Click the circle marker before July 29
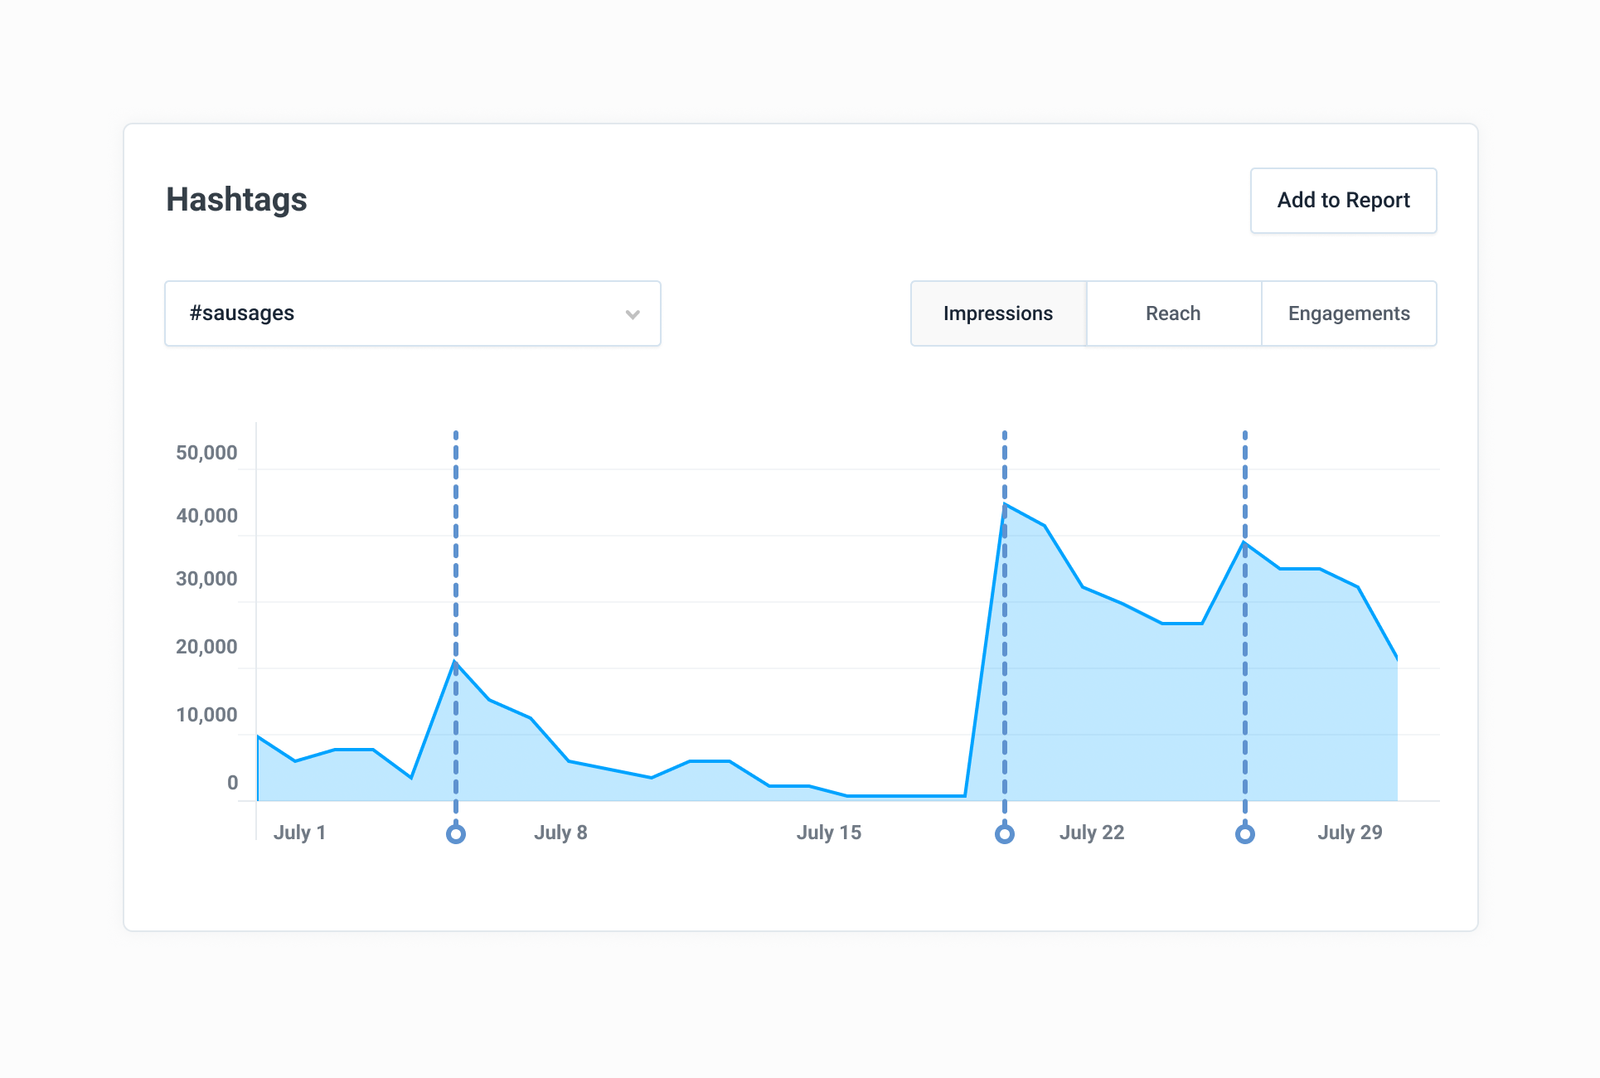Image resolution: width=1600 pixels, height=1078 pixels. point(1245,834)
